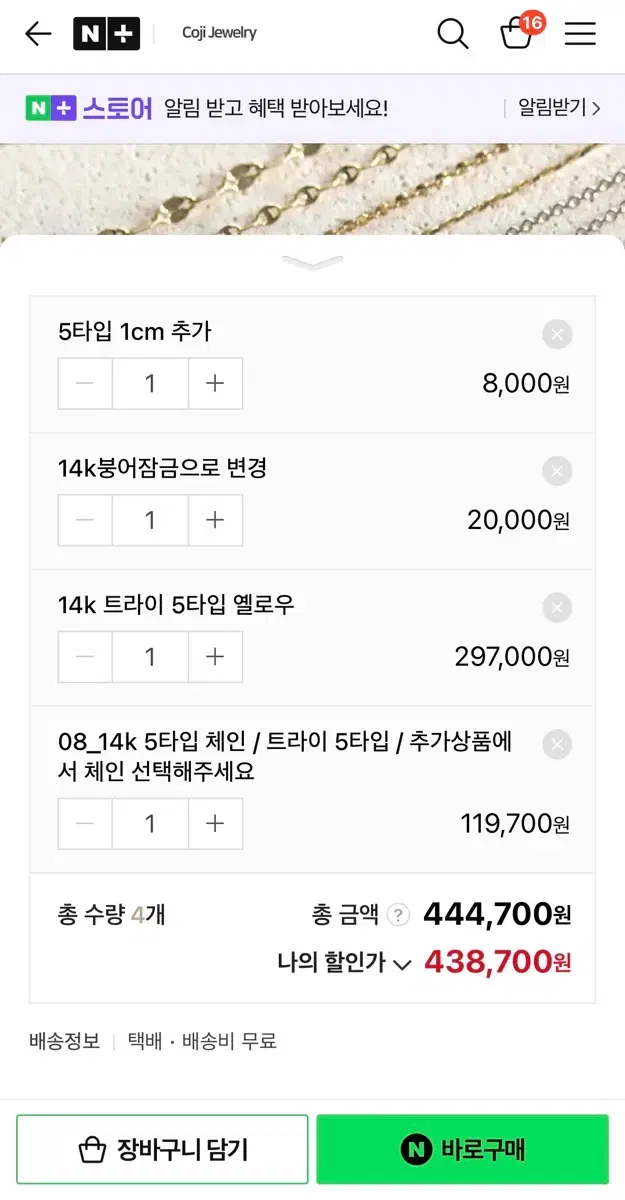Remove the '14k붕어잠금으로 변경' option
The height and width of the screenshot is (1200, 625).
pyautogui.click(x=557, y=471)
